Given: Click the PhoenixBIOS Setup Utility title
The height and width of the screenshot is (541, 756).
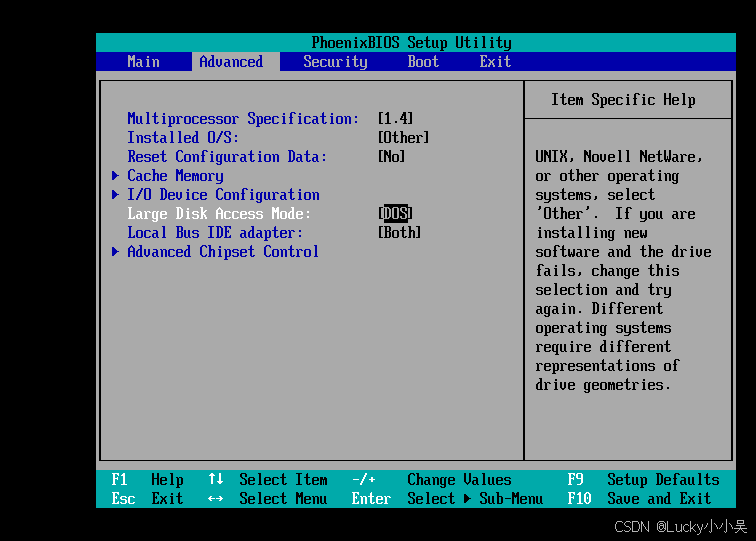Looking at the screenshot, I should 411,42.
